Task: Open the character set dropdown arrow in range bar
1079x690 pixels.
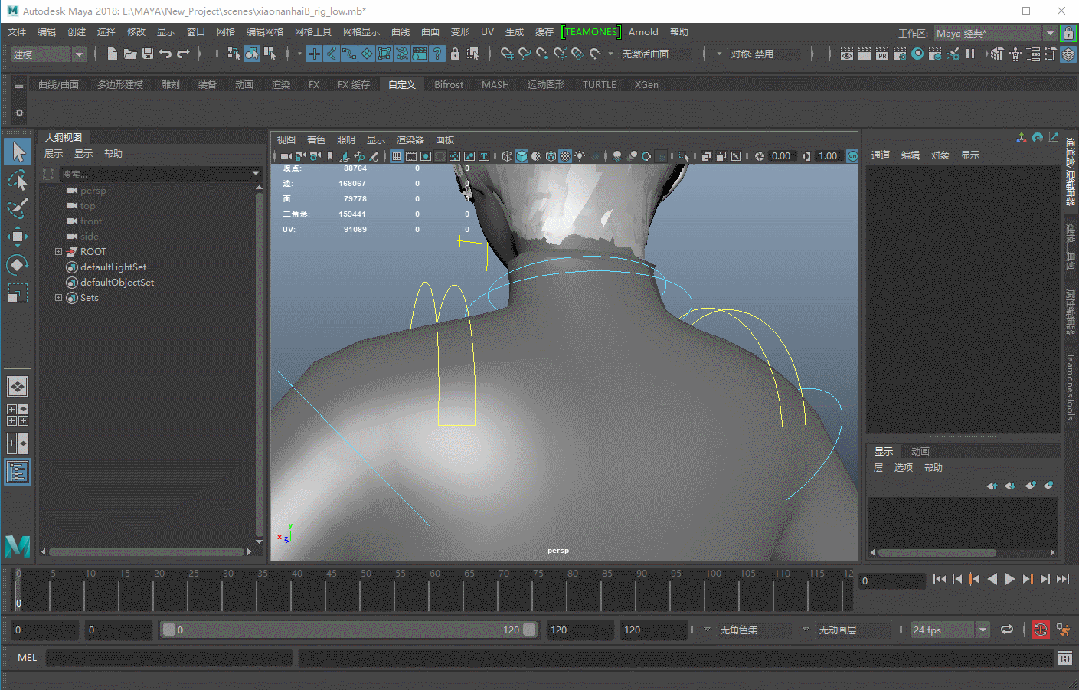Action: tap(707, 629)
